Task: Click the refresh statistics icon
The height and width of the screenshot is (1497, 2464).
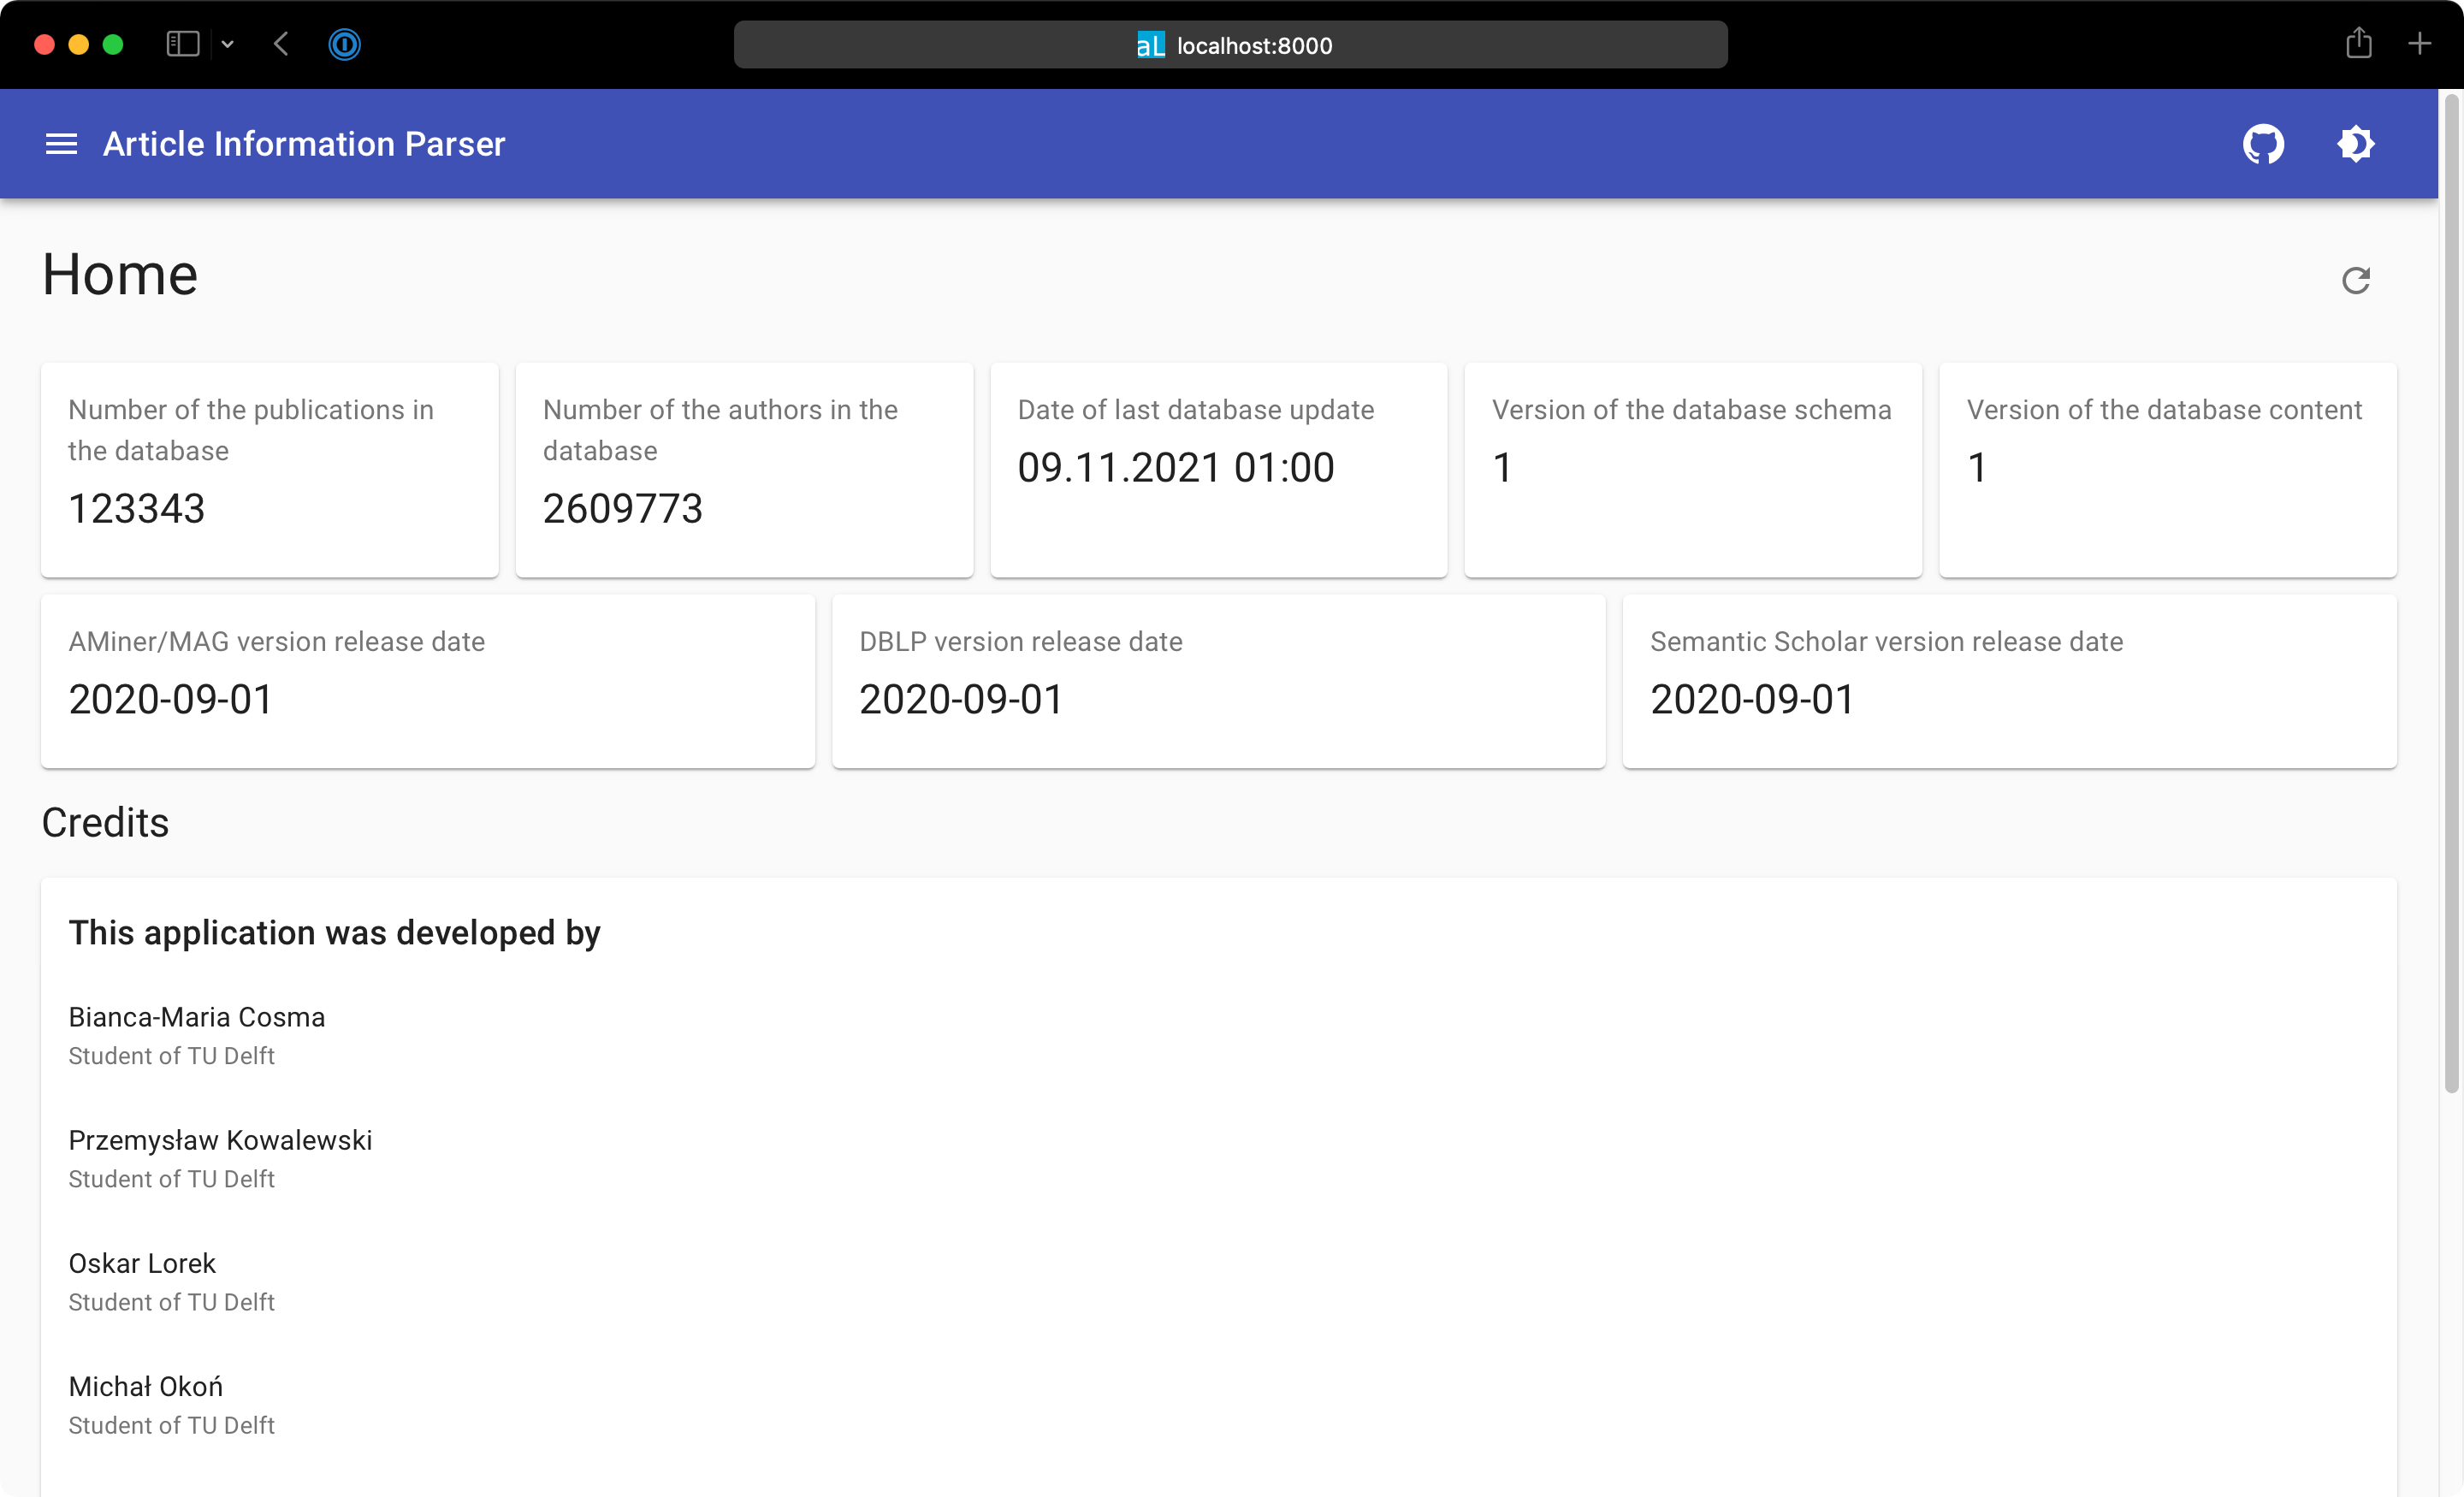Action: [2355, 280]
